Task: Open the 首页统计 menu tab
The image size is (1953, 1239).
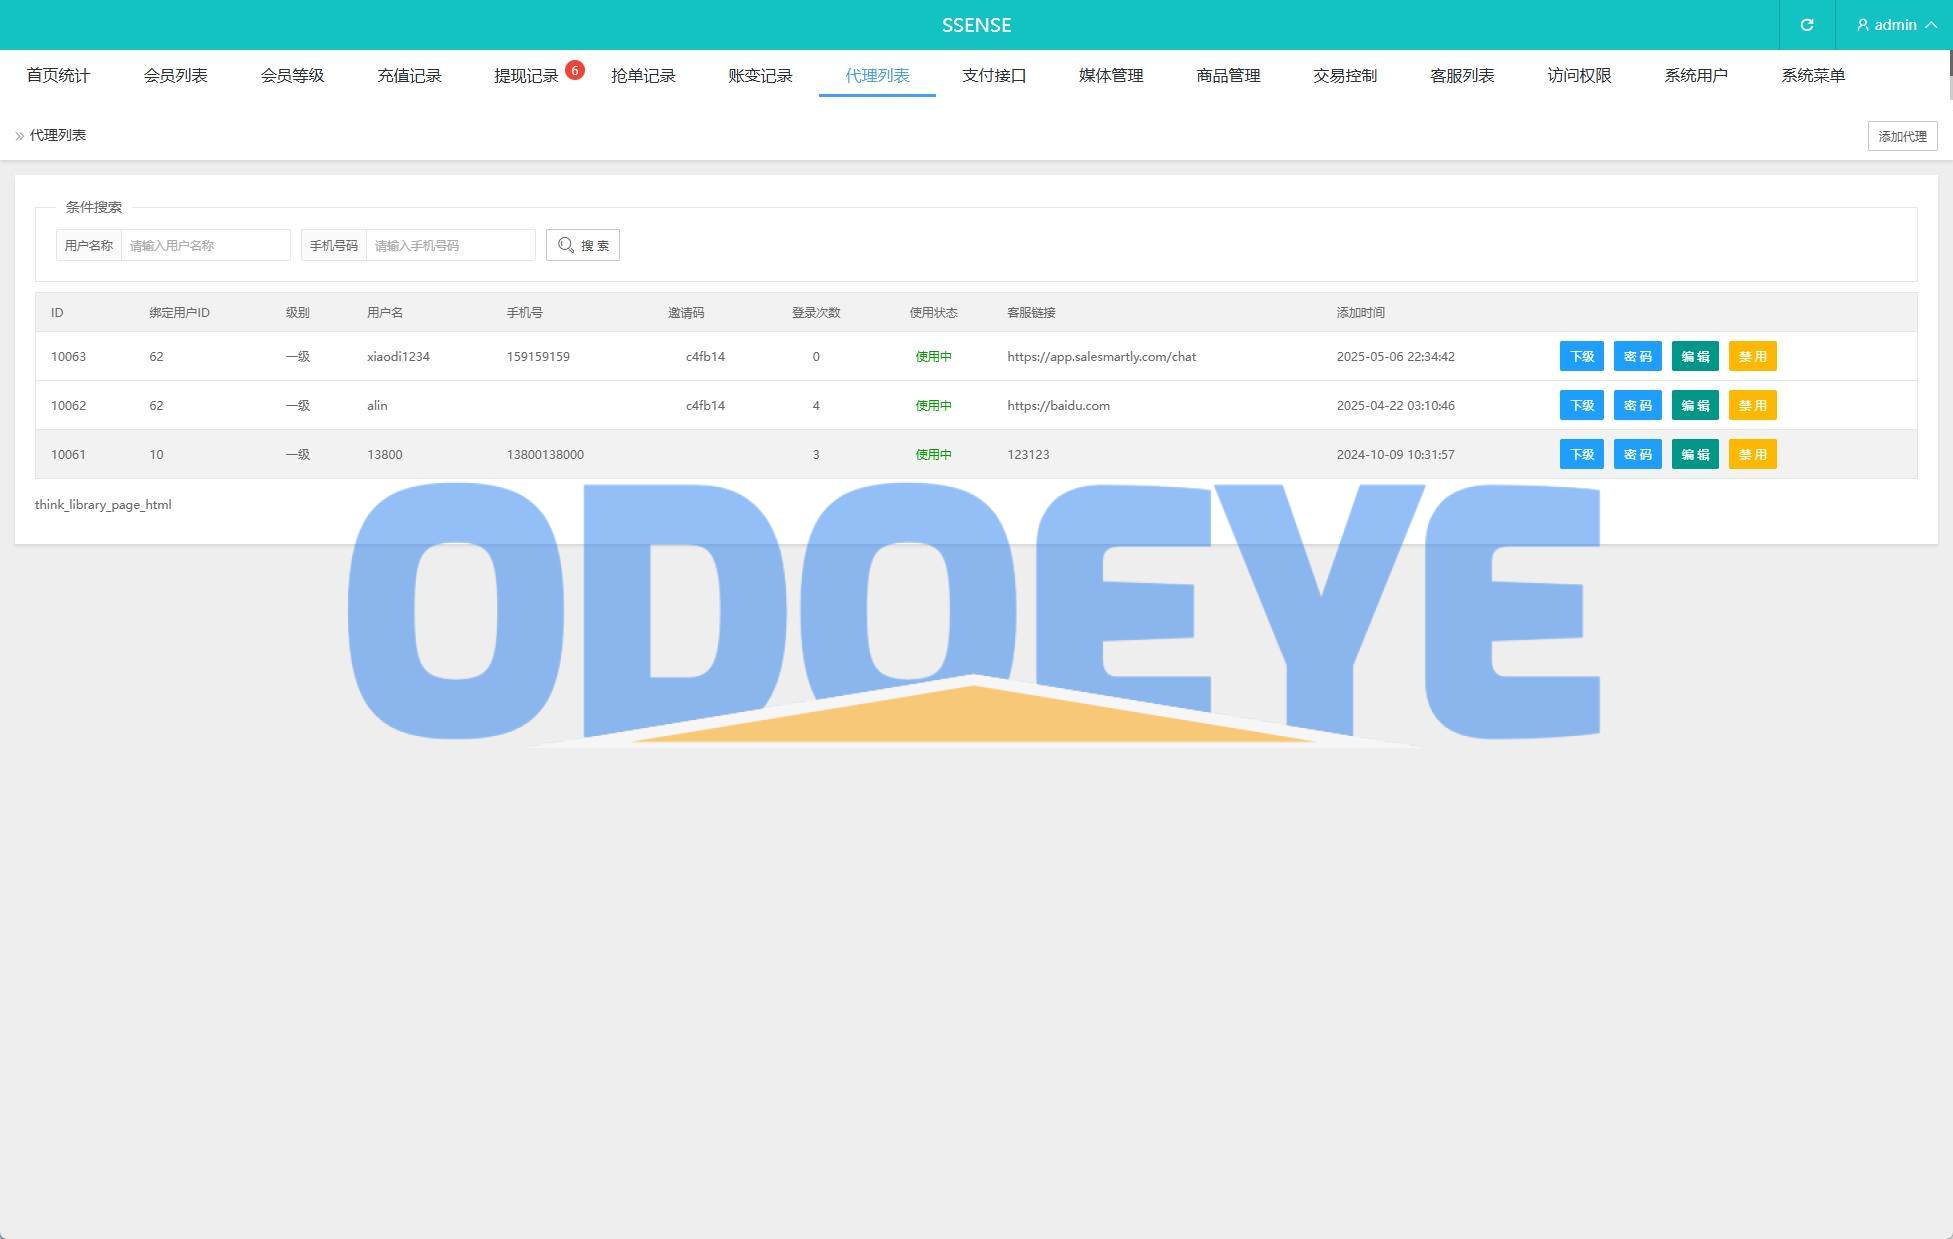Action: pos(58,75)
